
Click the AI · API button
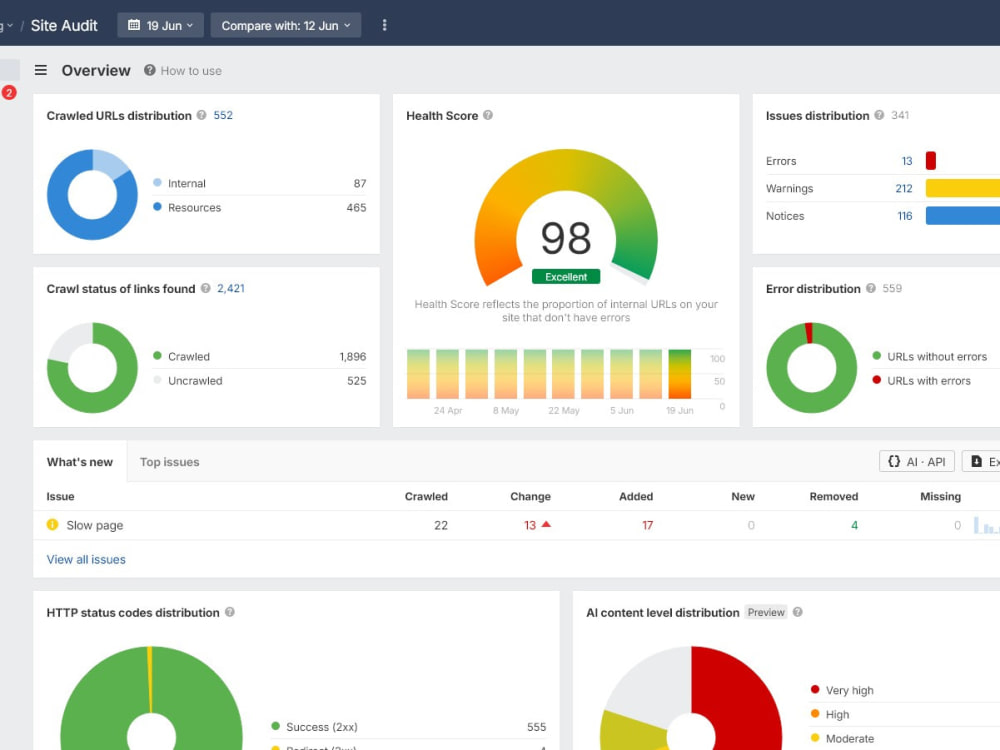916,462
